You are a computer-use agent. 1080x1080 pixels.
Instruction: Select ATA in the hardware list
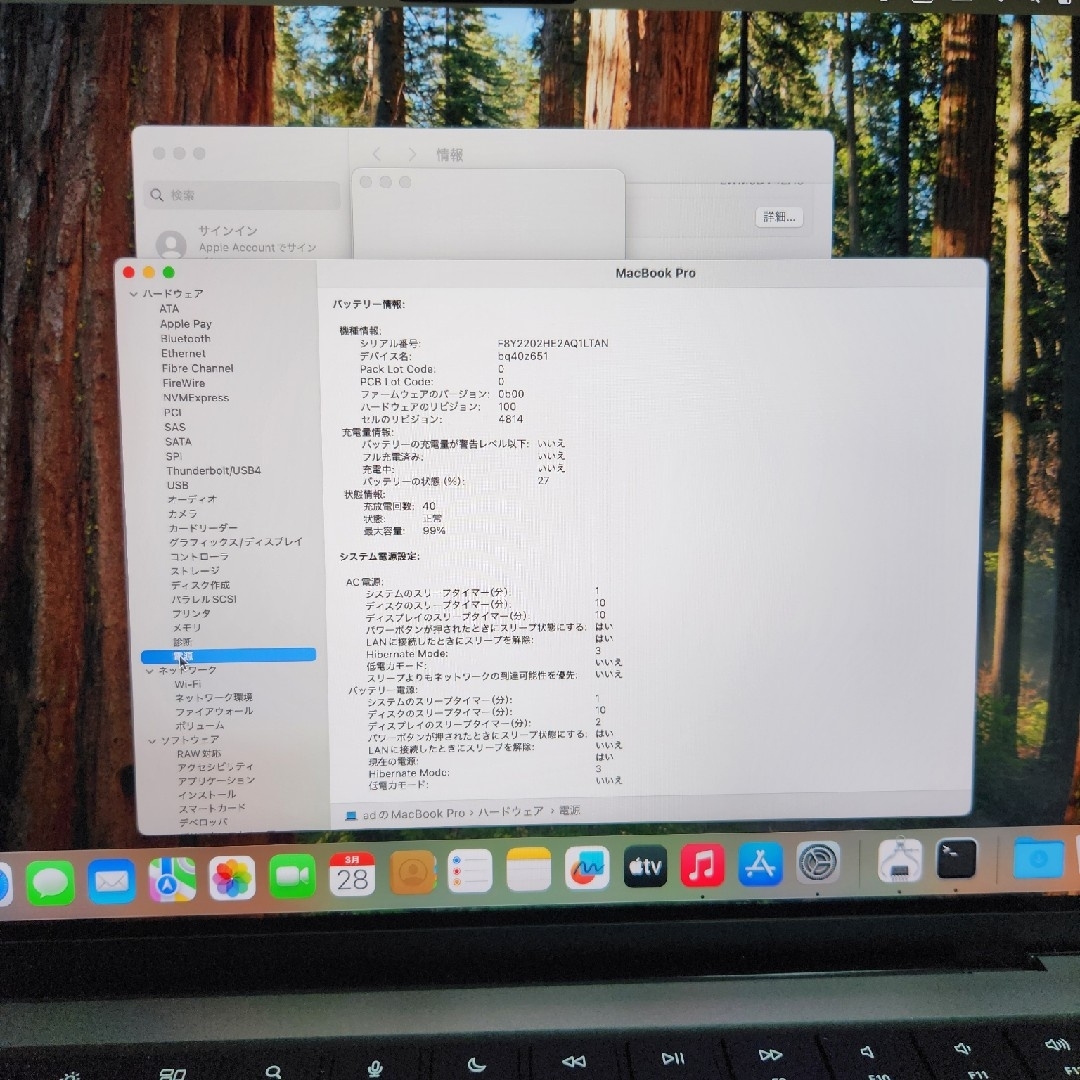click(169, 309)
